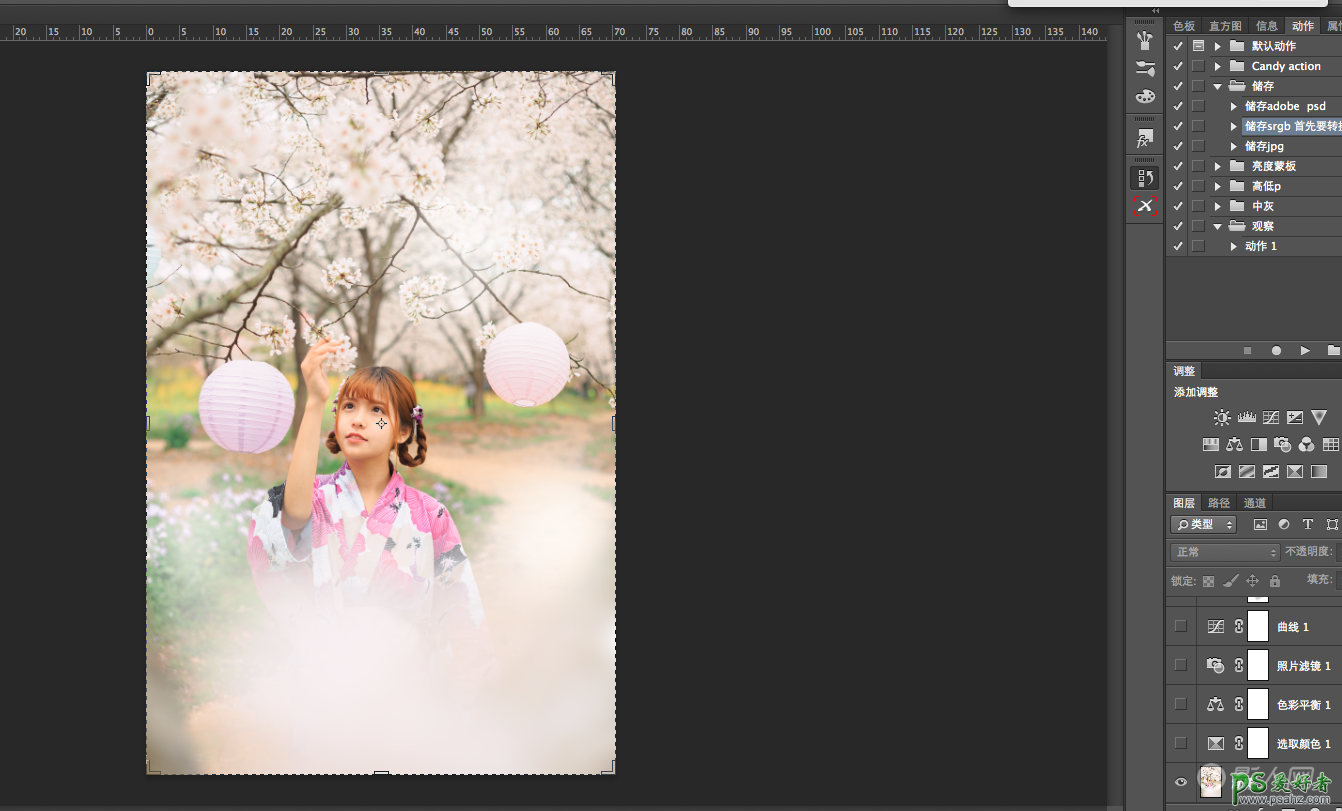Click the lock all layer icon
Screen dimensions: 1342x811
(1275, 581)
